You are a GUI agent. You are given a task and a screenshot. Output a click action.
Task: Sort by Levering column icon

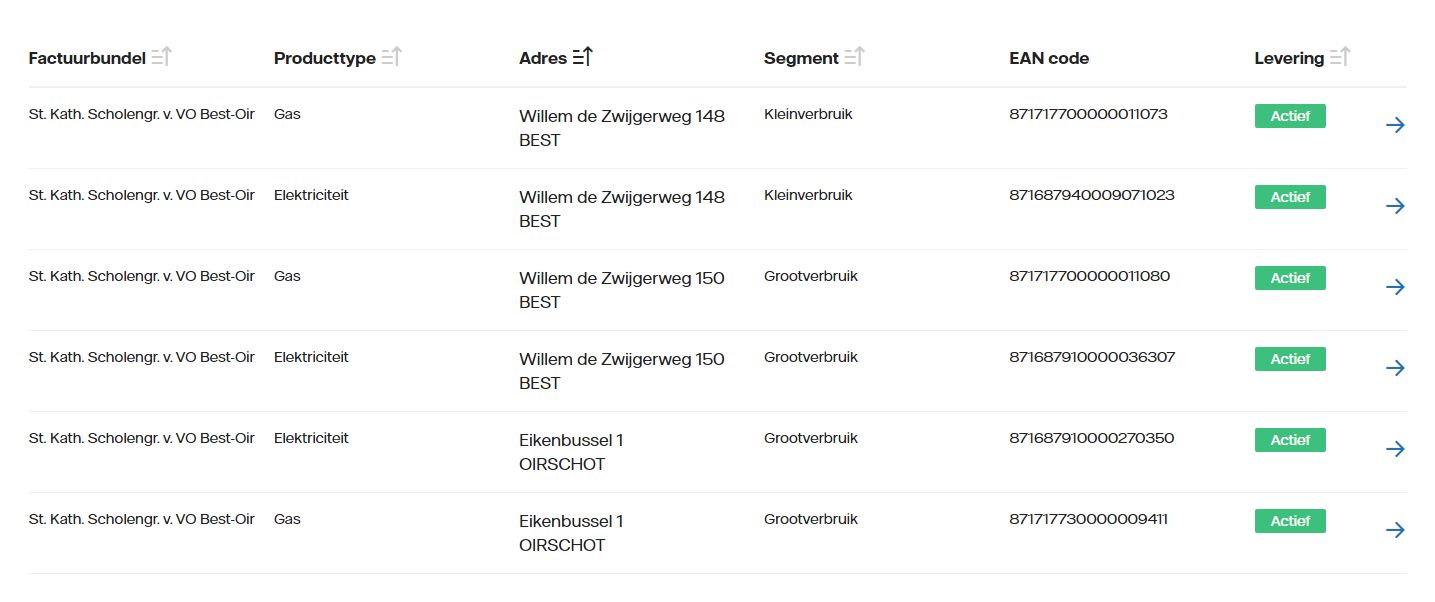(x=1339, y=58)
